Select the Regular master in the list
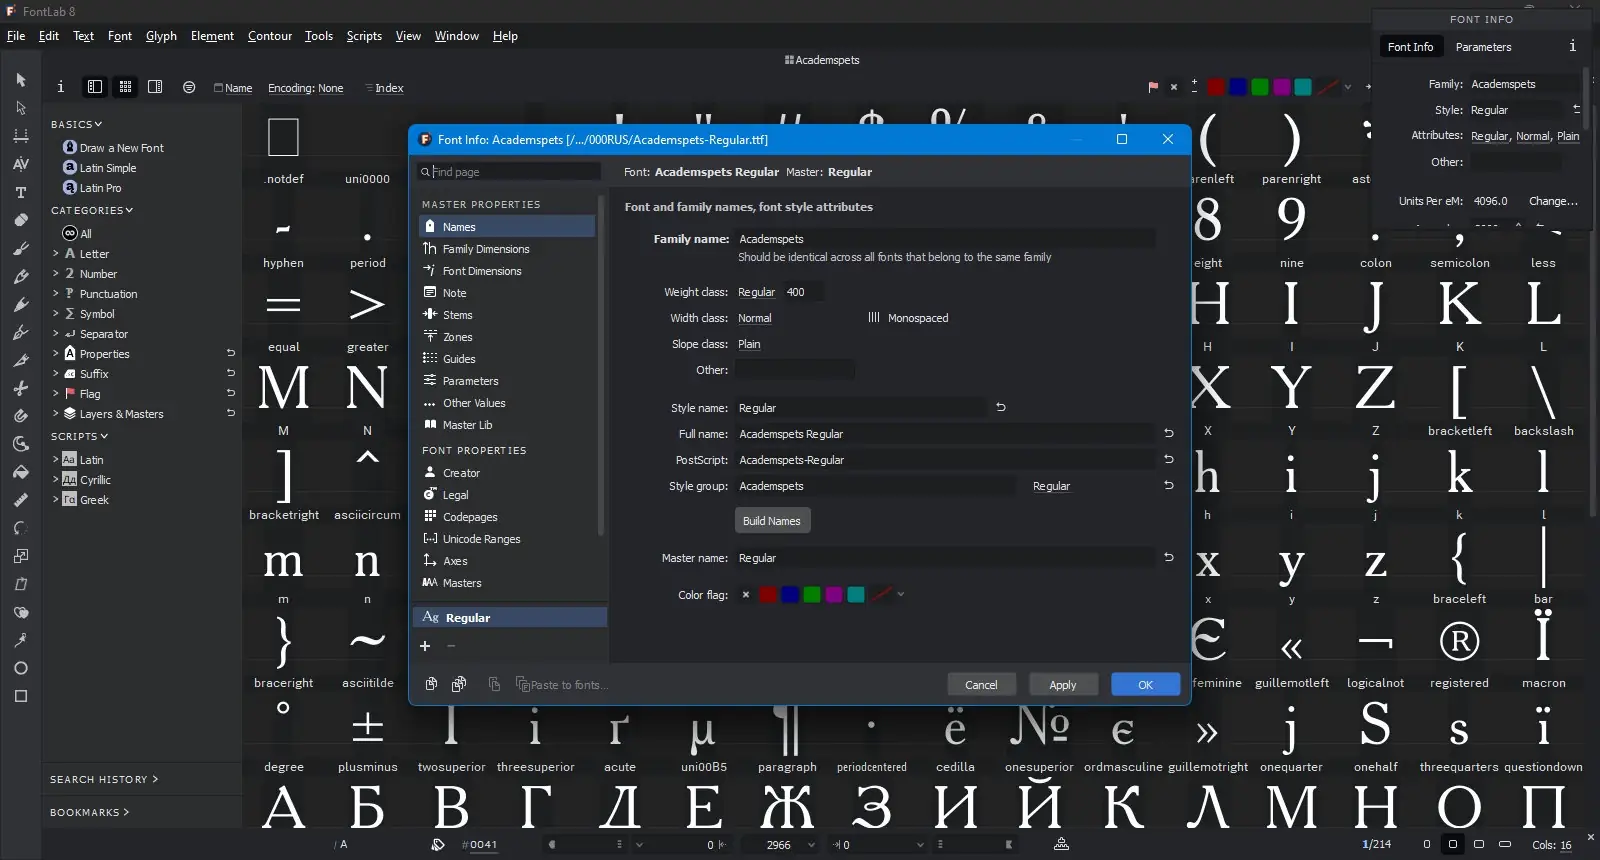 coord(510,618)
